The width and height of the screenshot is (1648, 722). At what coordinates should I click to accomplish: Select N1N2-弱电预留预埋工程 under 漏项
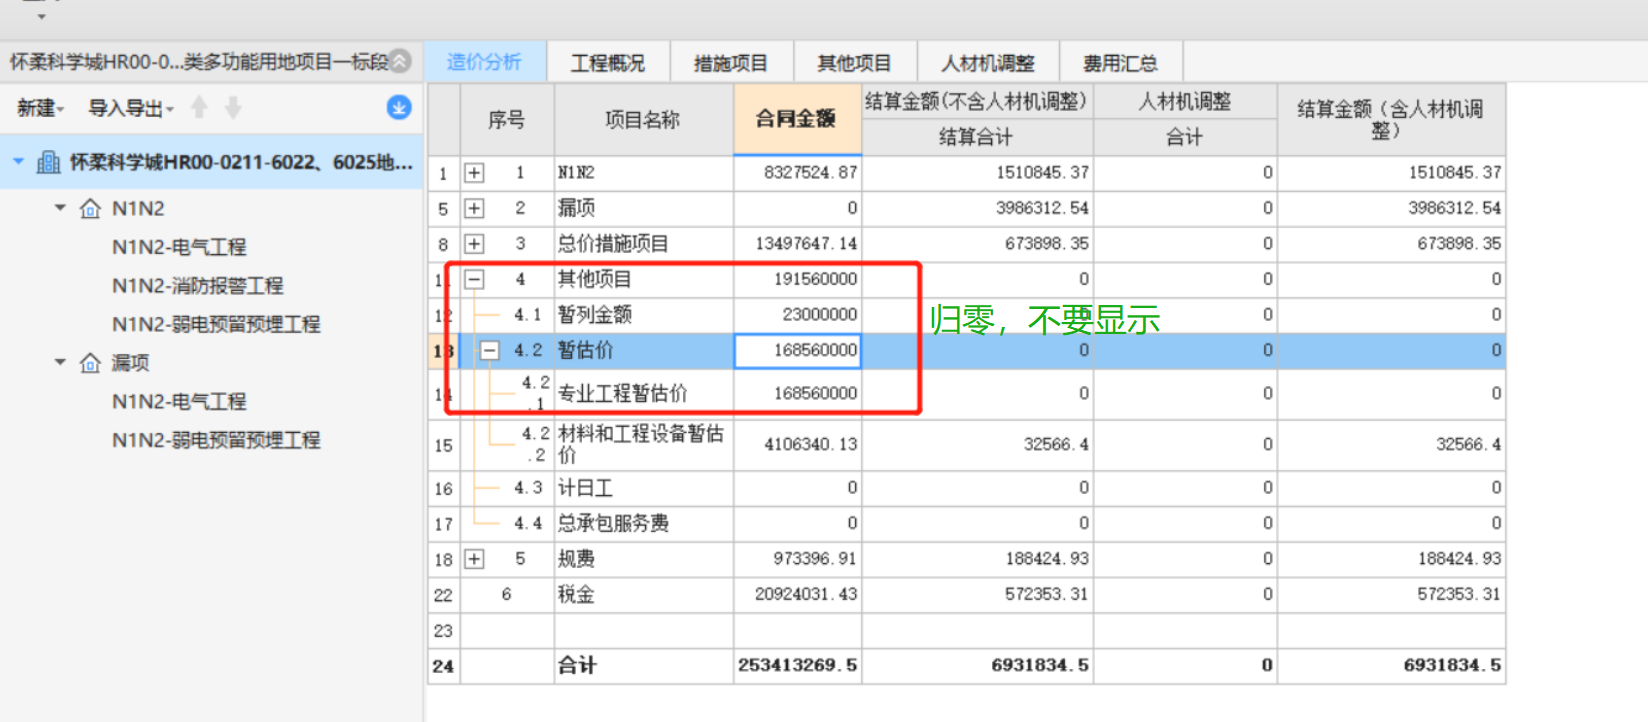point(216,440)
